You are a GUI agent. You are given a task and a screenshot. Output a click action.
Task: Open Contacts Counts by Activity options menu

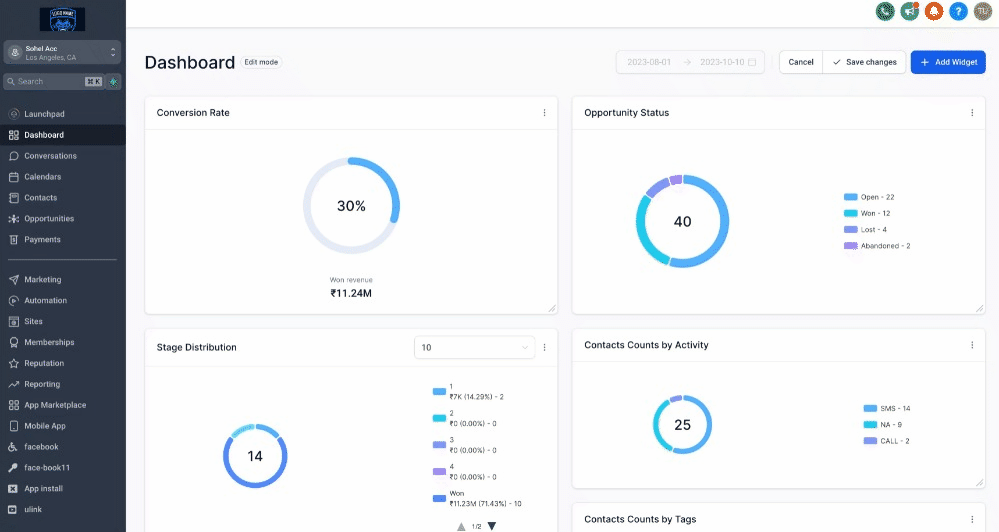pyautogui.click(x=971, y=345)
